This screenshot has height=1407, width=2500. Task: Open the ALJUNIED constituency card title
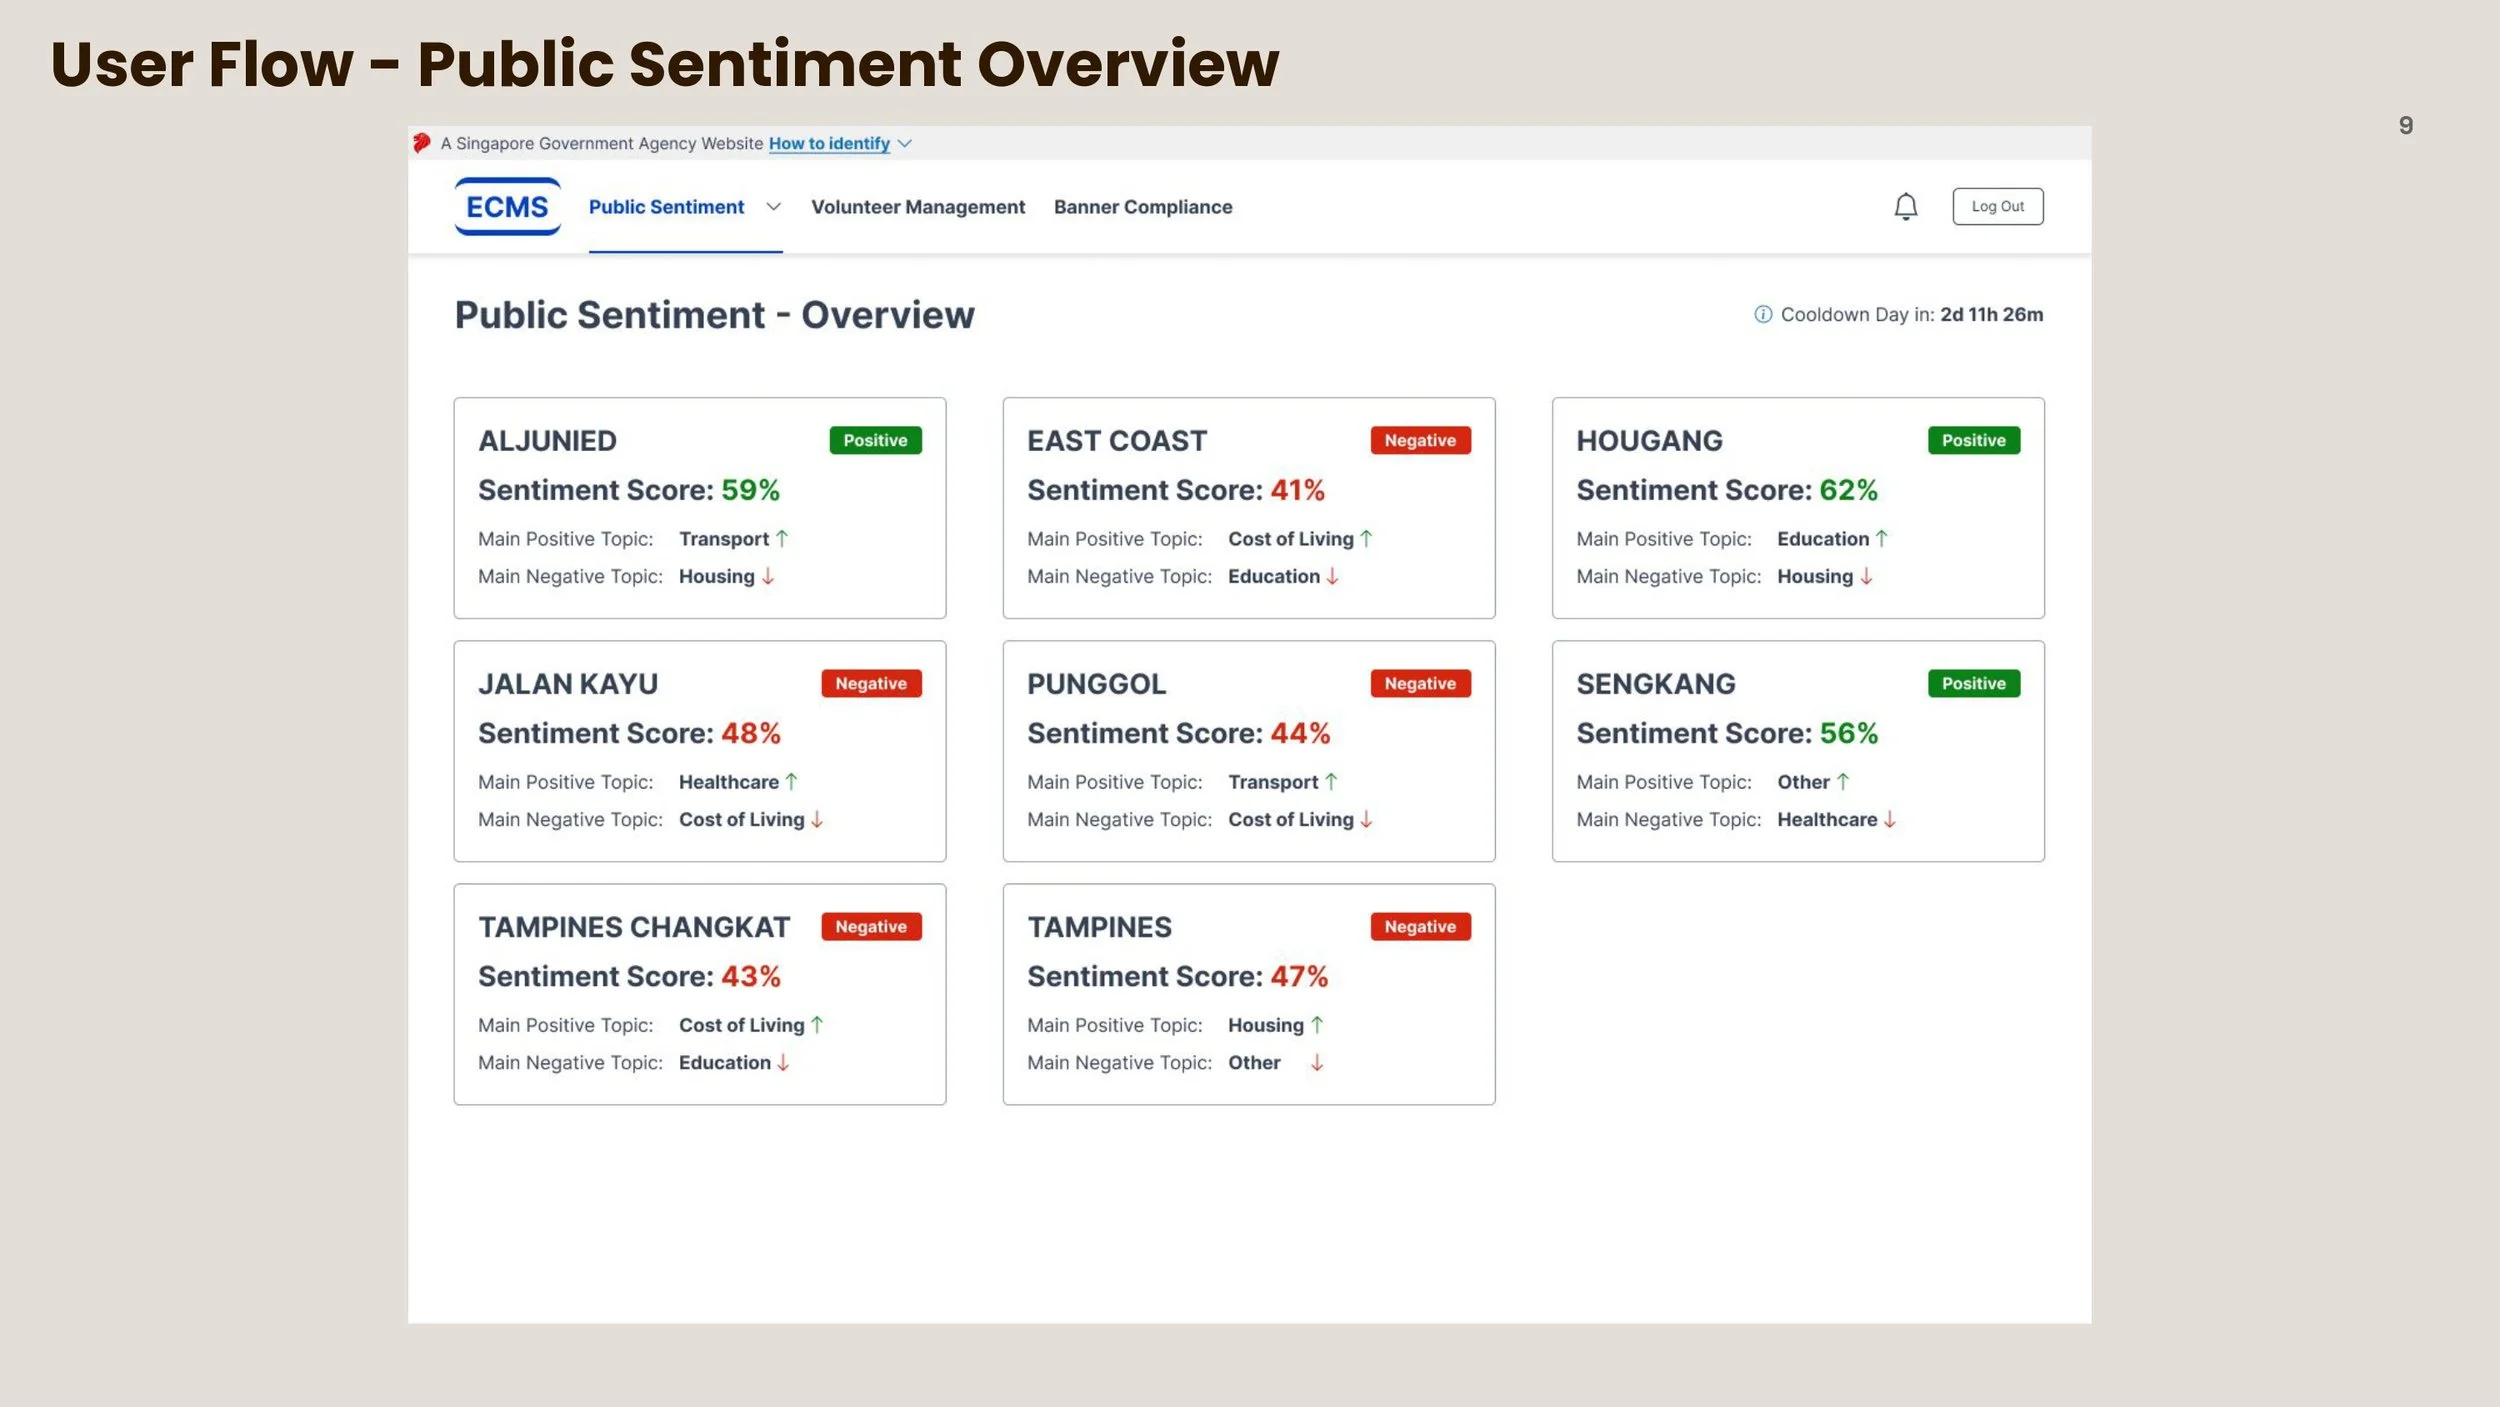tap(547, 440)
